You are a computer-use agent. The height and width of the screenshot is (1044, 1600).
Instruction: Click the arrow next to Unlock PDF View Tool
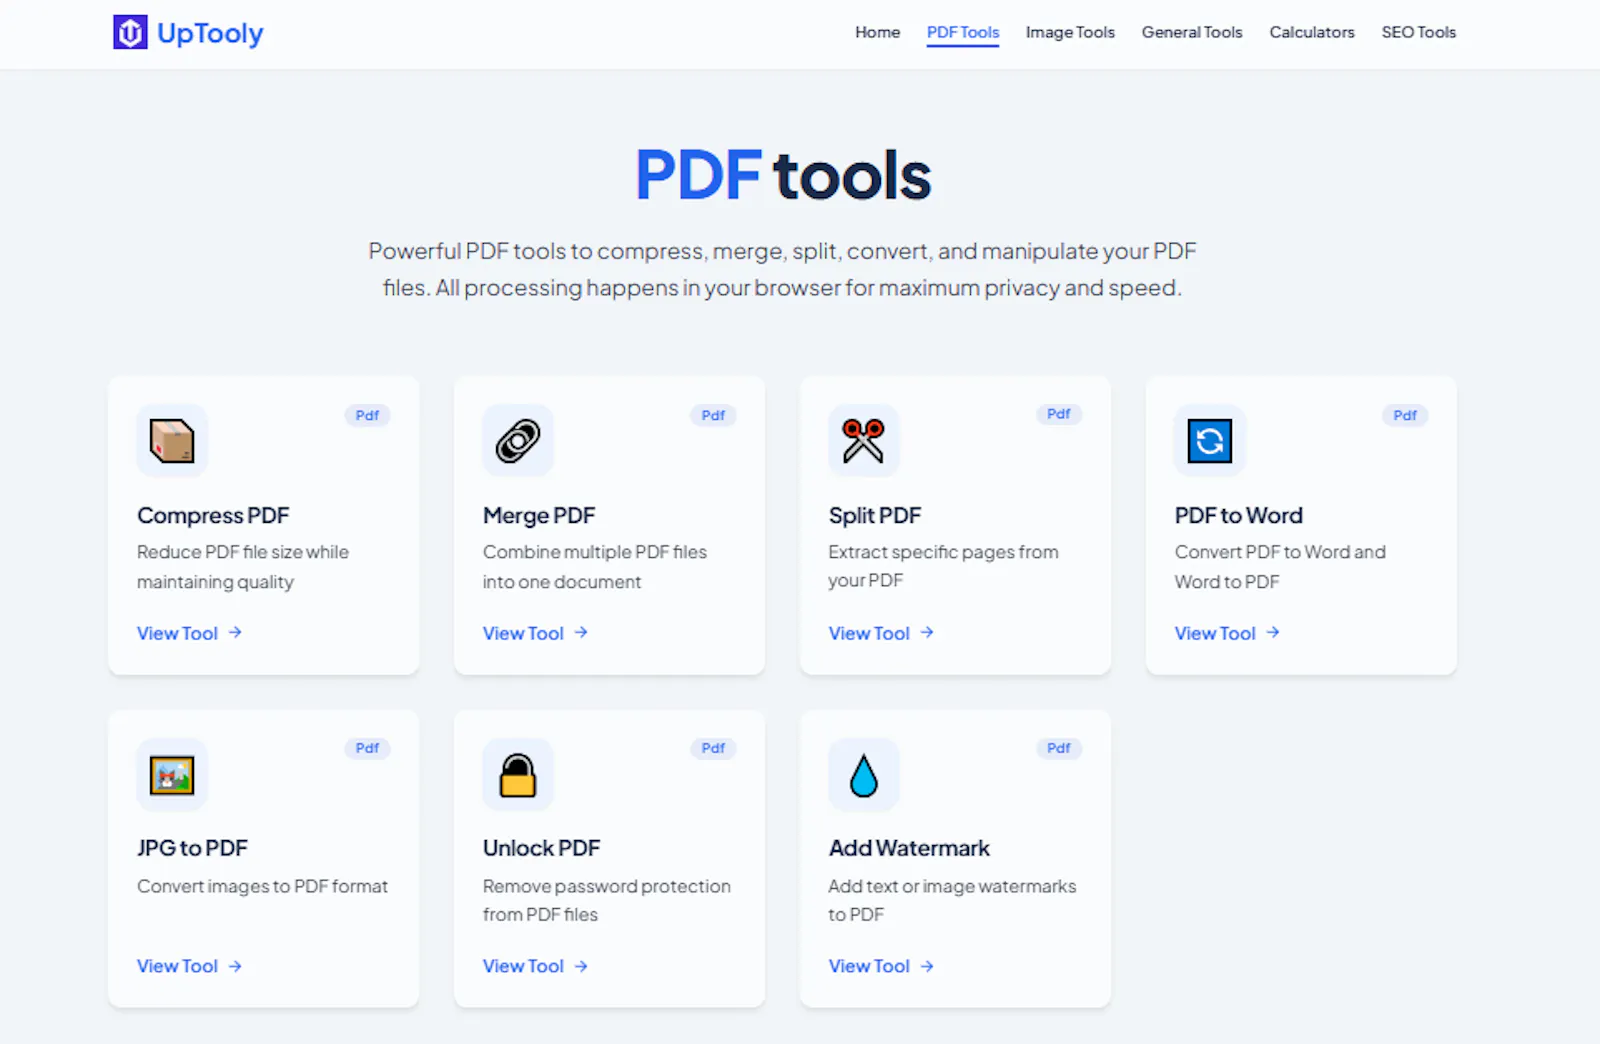[581, 966]
